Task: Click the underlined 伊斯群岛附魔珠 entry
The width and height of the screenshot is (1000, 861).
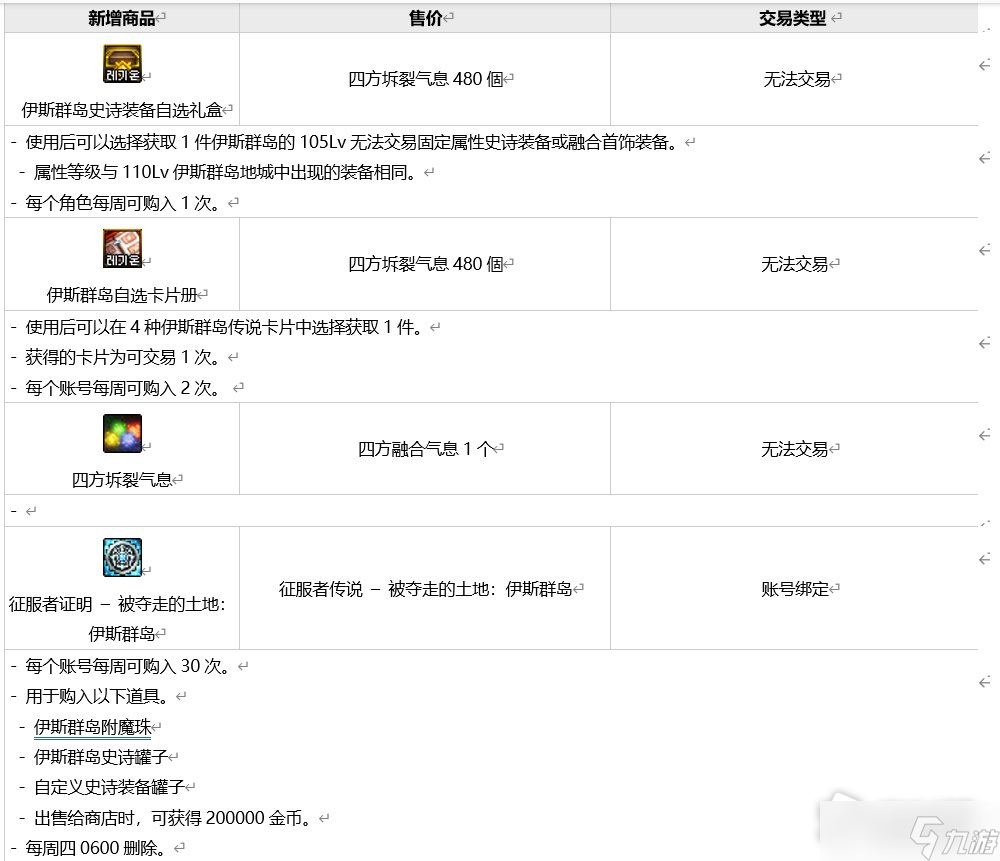Action: coord(92,726)
